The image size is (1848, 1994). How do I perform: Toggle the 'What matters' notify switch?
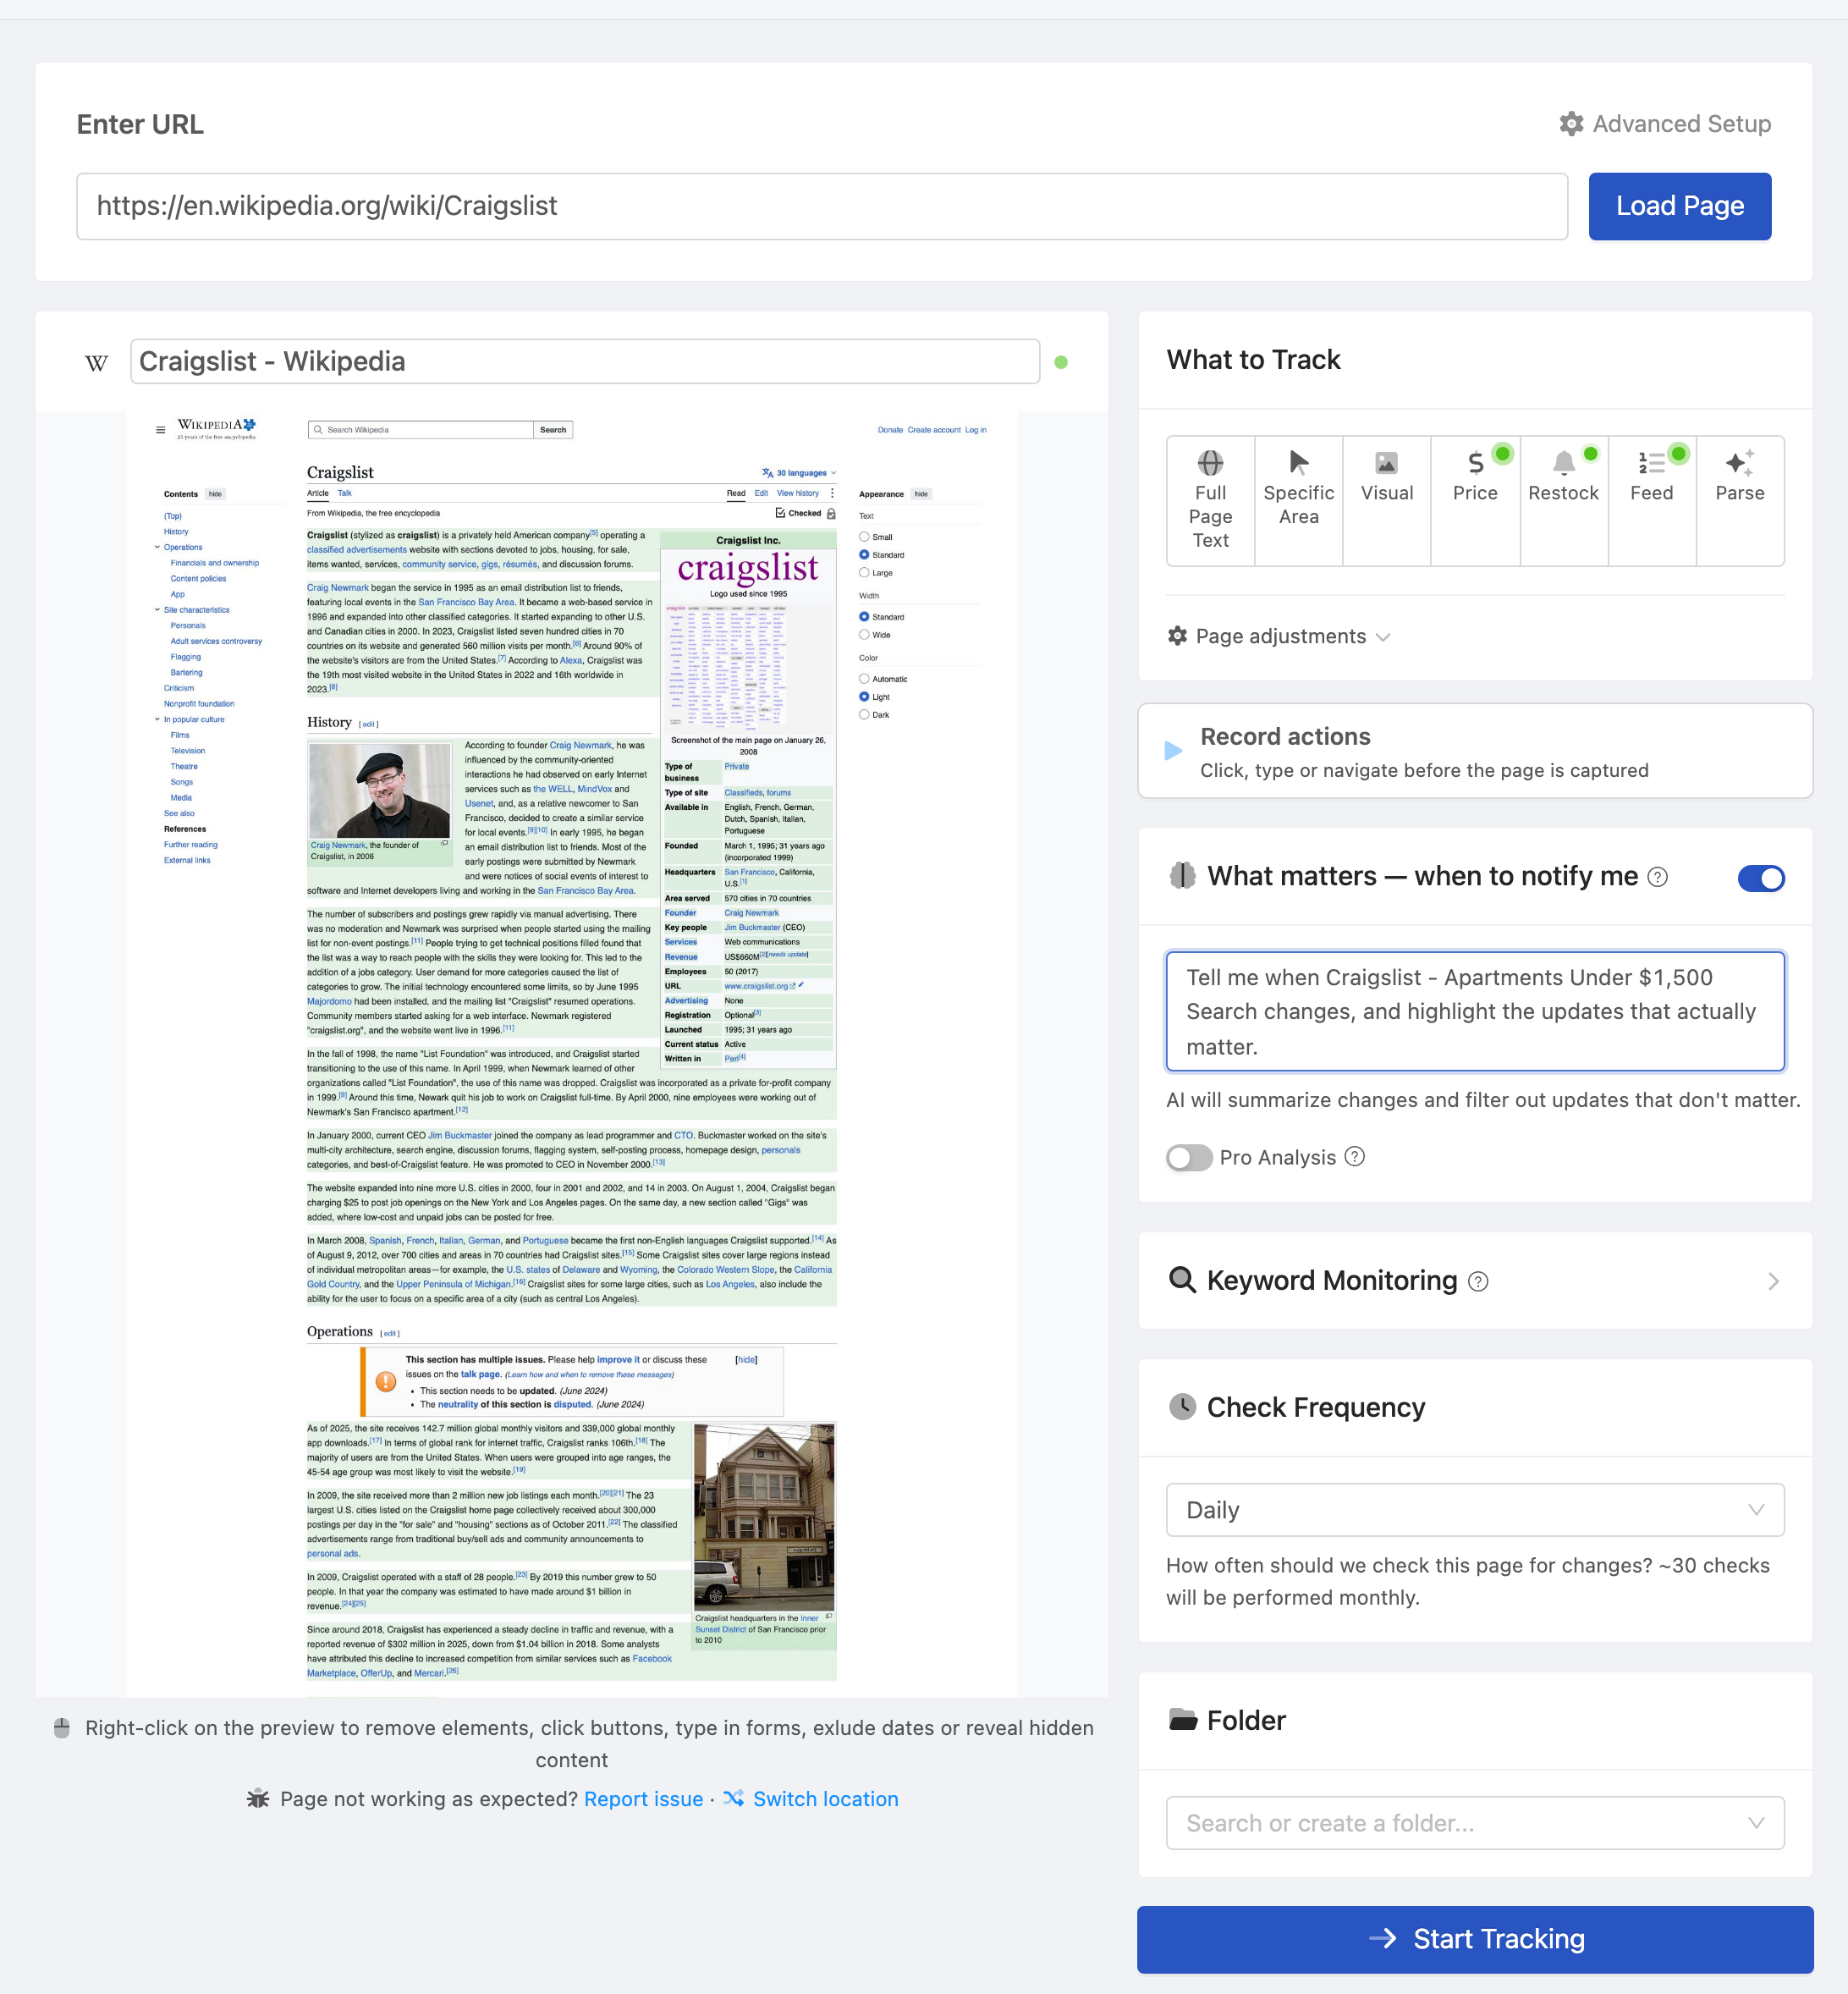pos(1760,878)
